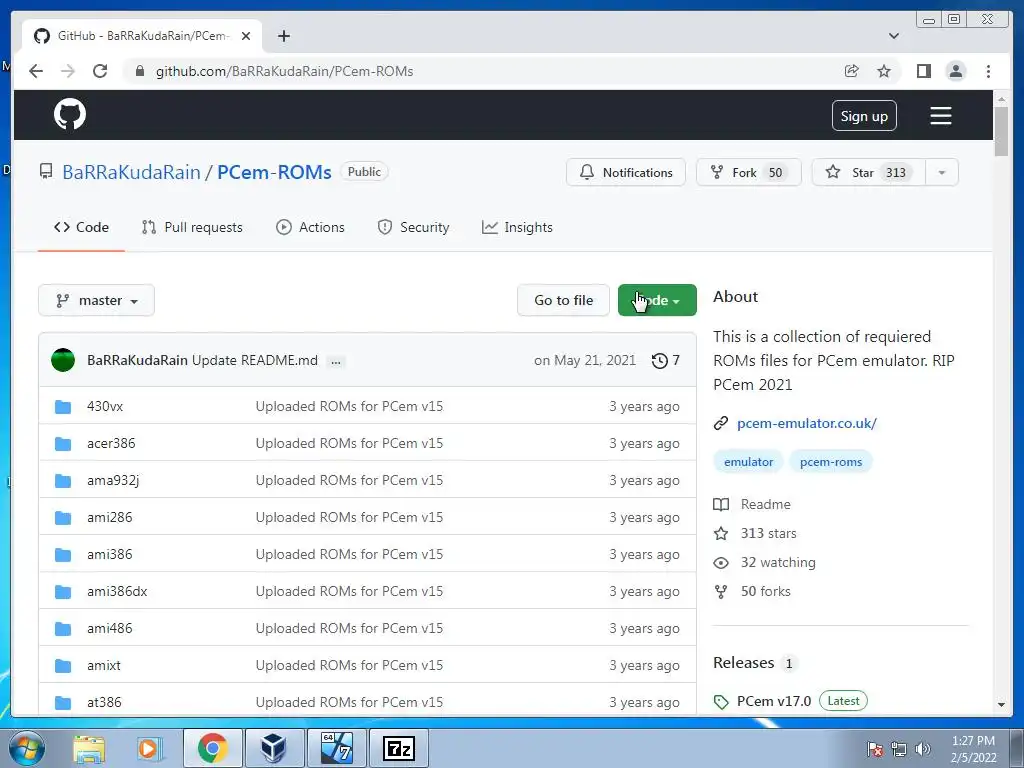Click the page vertical scrollbar thumb
Screen dimensions: 1024x768
click(1001, 131)
